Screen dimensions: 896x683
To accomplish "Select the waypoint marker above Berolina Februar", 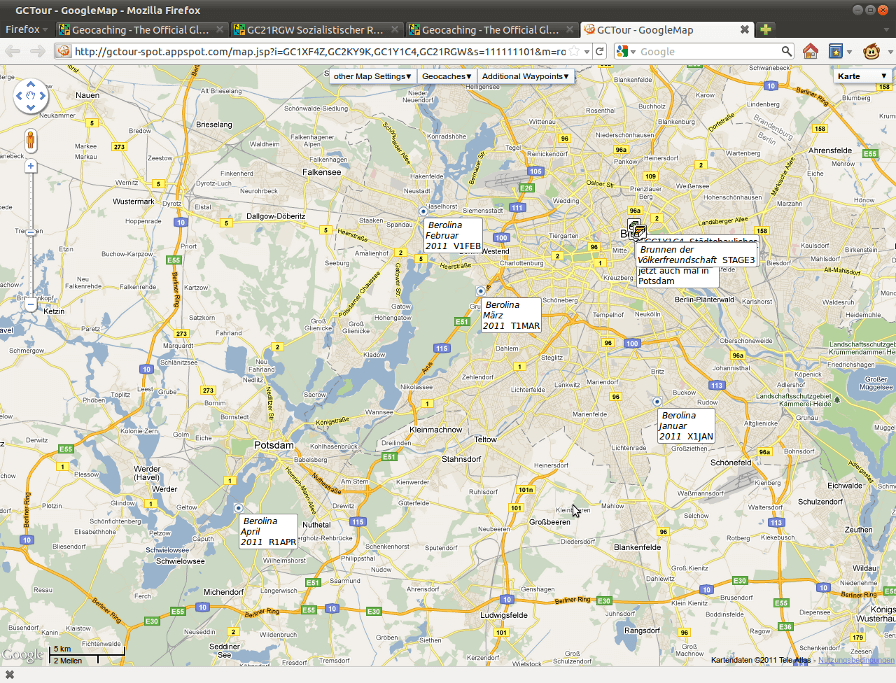I will point(423,211).
